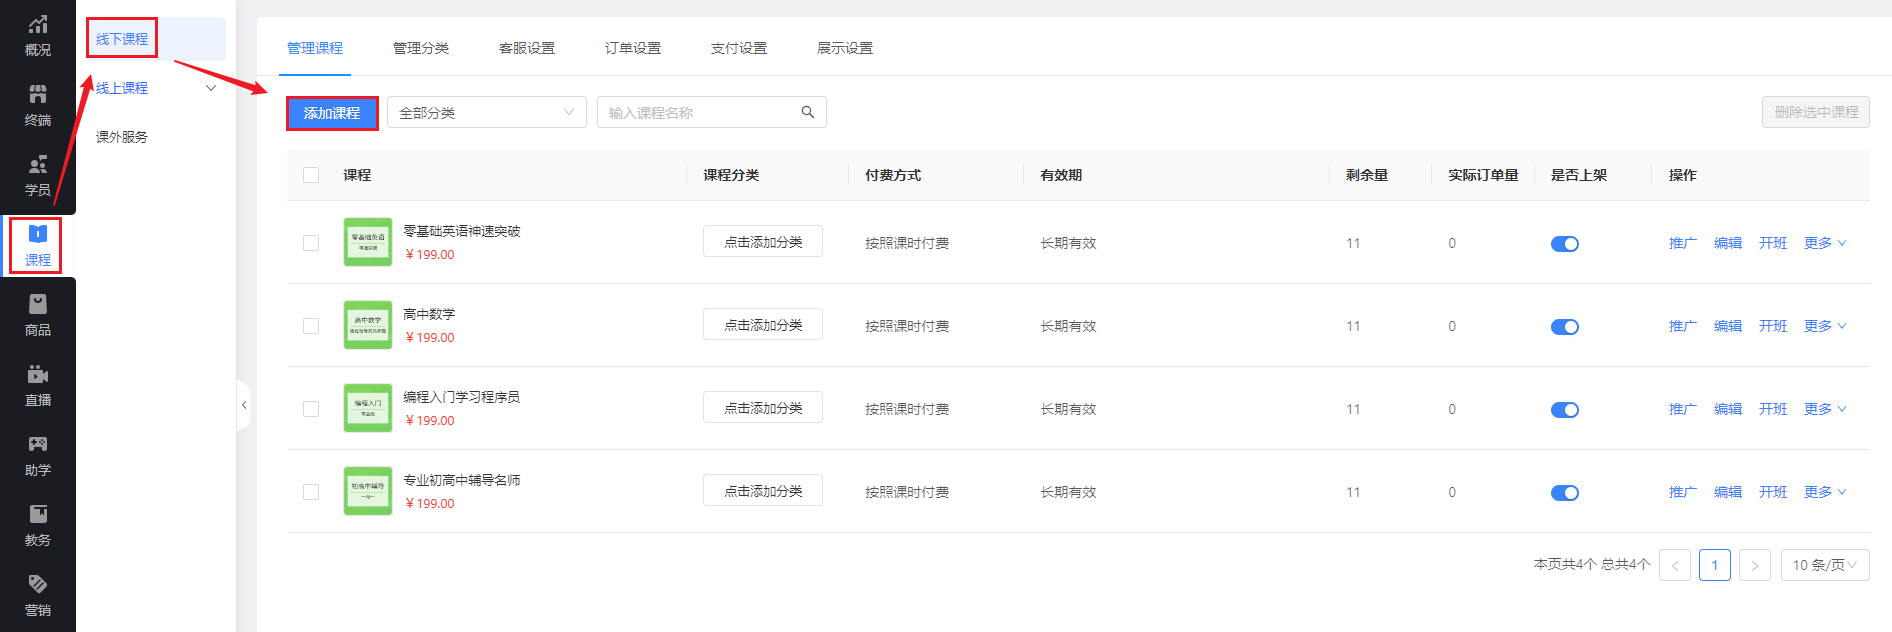Open the 概况 overview sidebar icon
Viewport: 1892px width, 632px height.
click(37, 35)
